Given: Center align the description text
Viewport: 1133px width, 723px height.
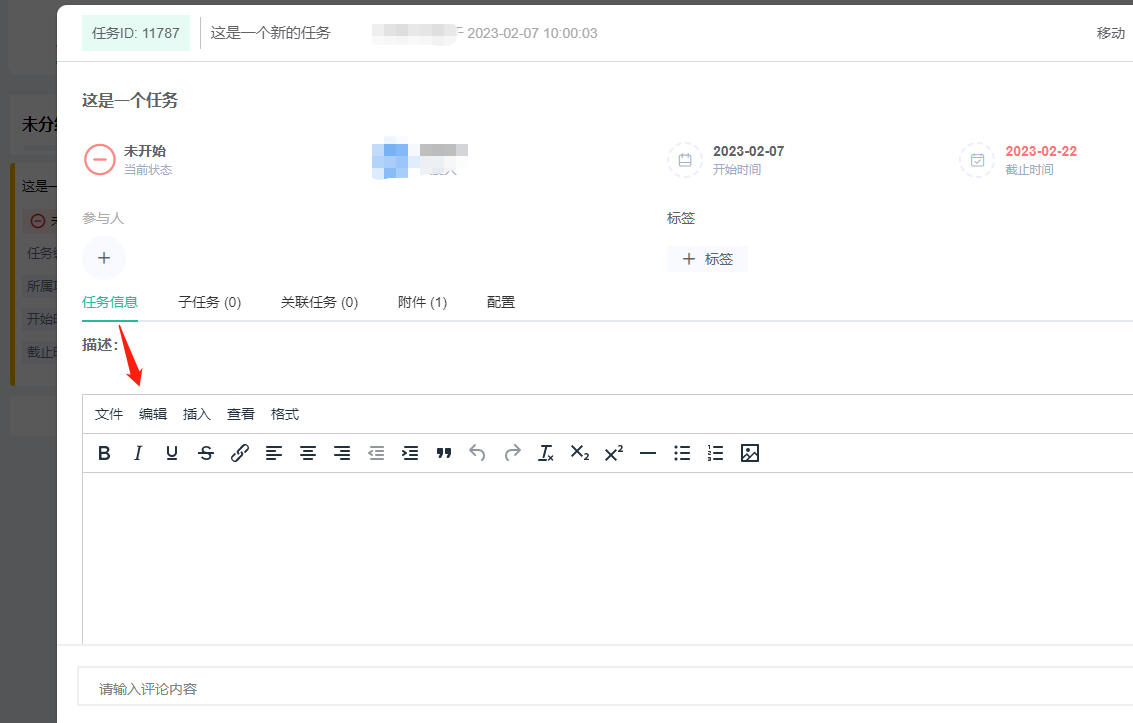Looking at the screenshot, I should coord(308,453).
